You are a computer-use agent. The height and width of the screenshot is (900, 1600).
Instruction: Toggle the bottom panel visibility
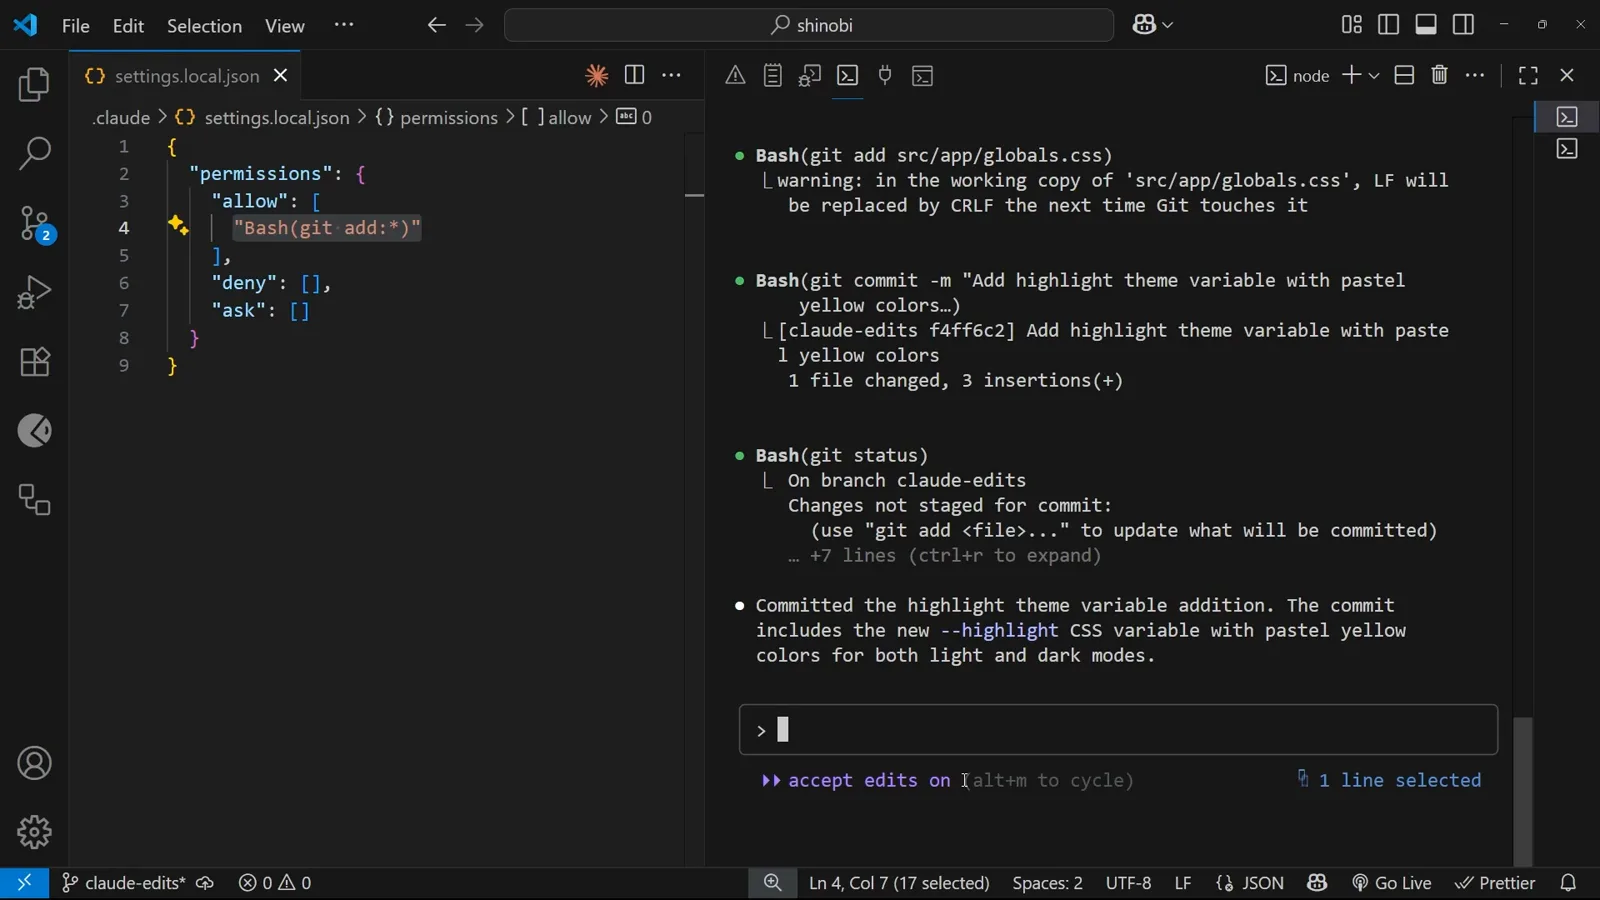coord(1426,24)
